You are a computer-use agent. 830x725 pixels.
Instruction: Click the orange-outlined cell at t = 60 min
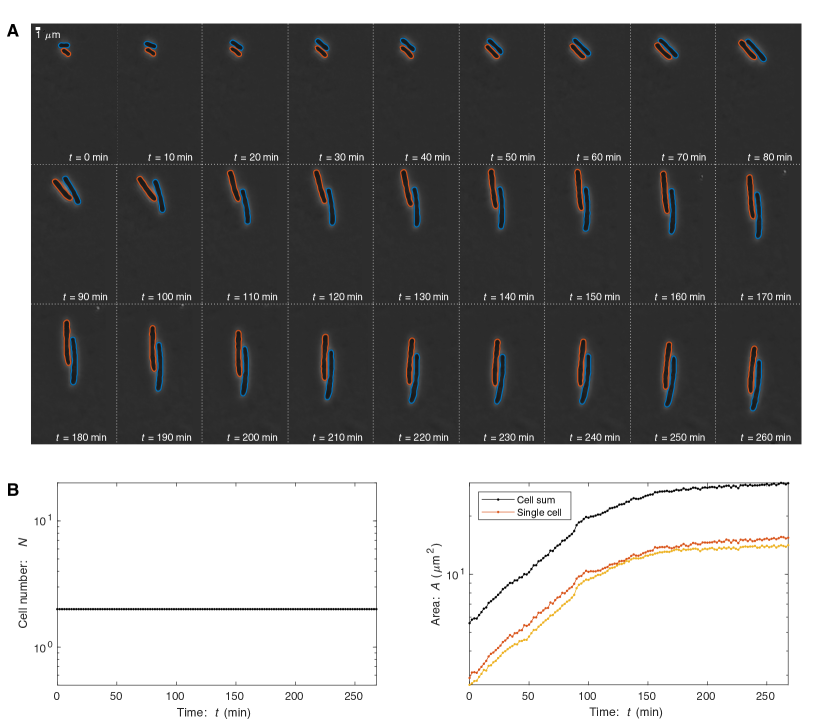click(578, 51)
